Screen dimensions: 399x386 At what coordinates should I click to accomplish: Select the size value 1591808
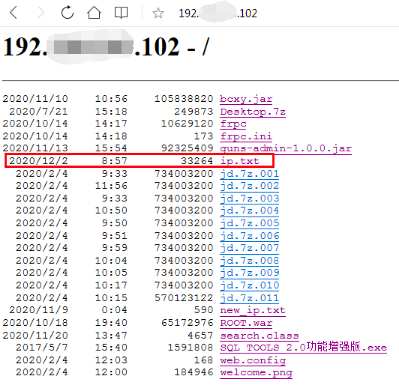coord(190,348)
